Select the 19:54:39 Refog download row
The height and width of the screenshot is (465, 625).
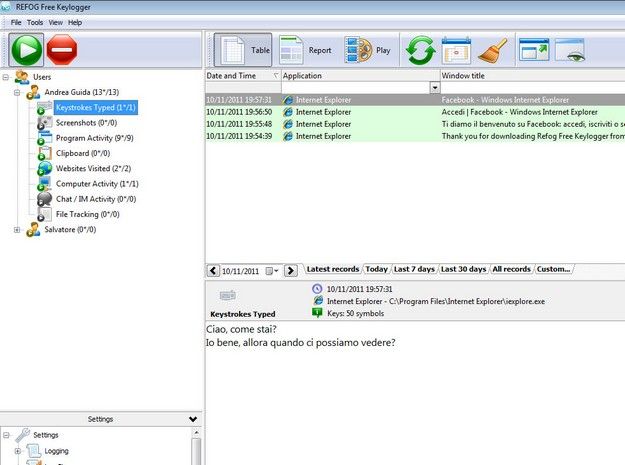415,136
